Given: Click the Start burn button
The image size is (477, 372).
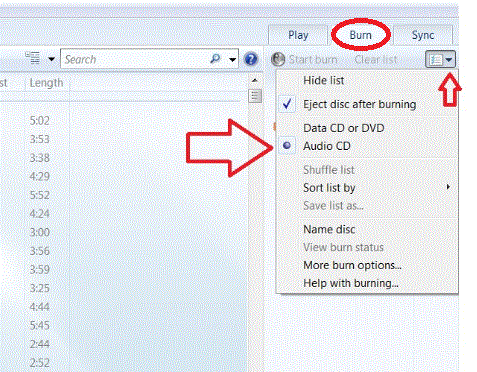Looking at the screenshot, I should (304, 60).
